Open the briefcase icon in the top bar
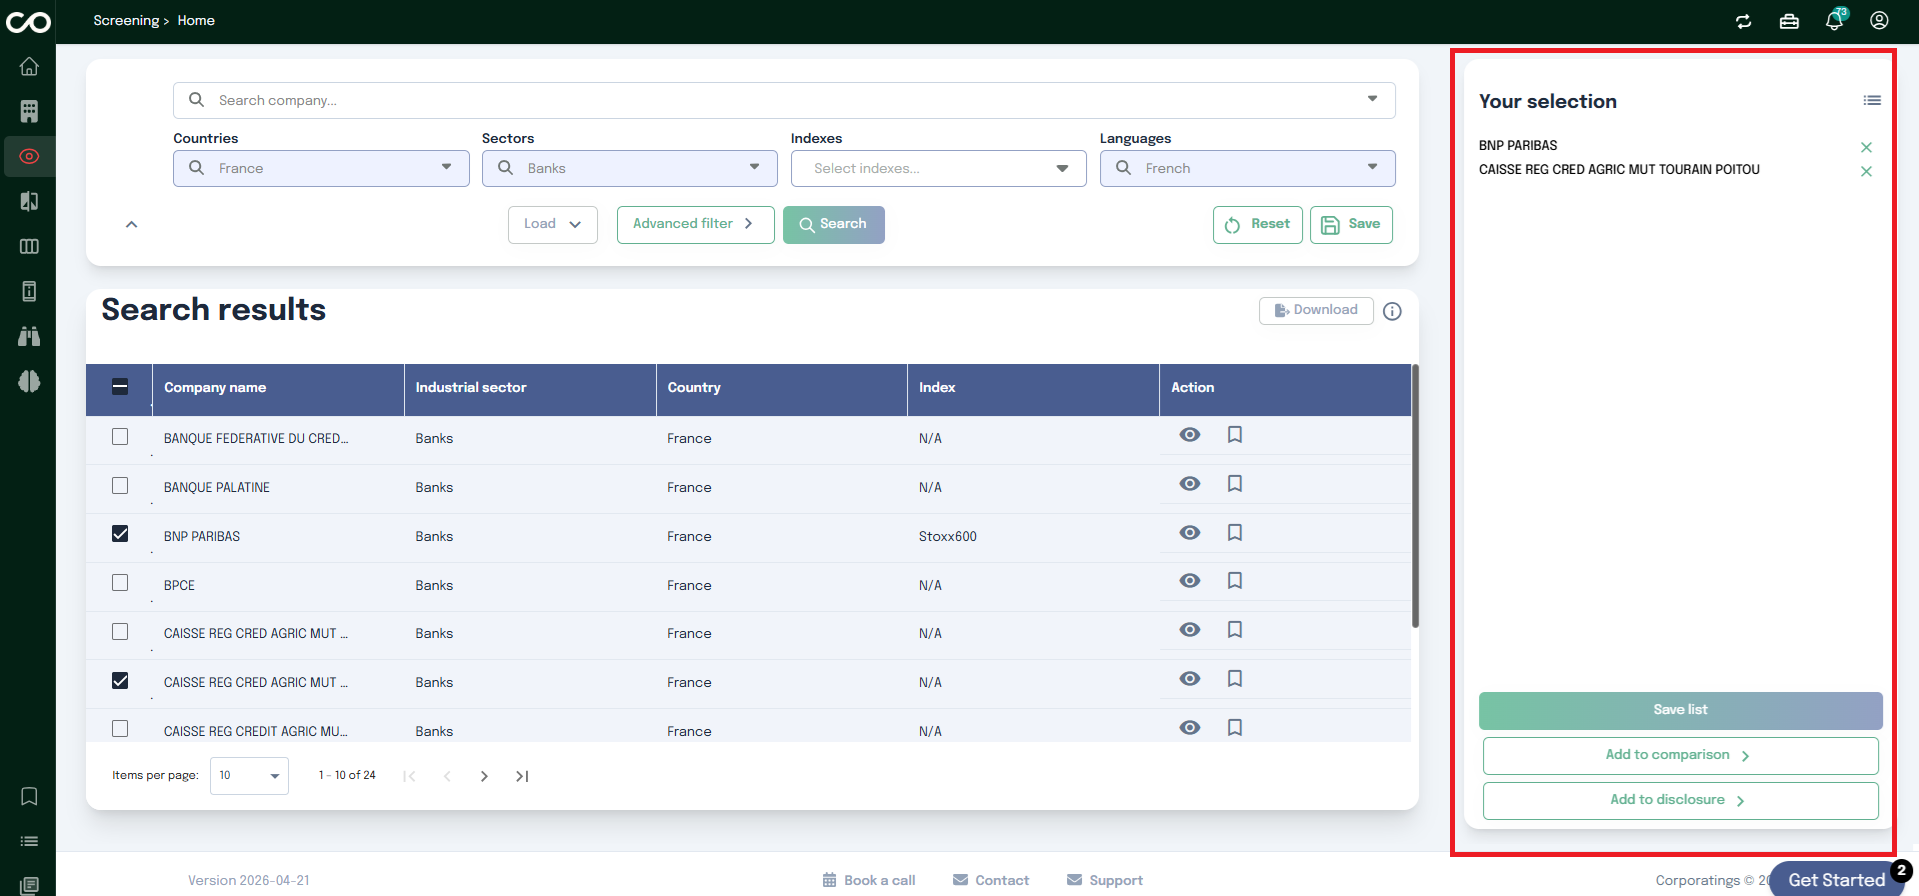The image size is (1919, 896). pos(1789,21)
